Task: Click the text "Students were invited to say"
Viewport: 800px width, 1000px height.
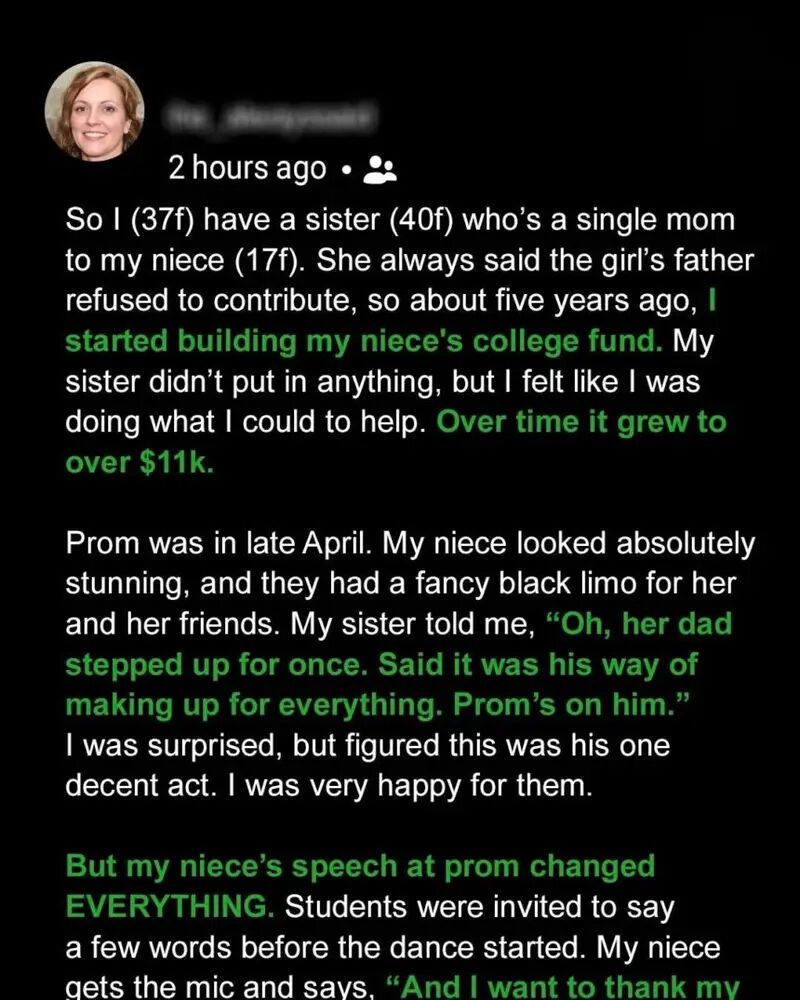Action: 480,906
